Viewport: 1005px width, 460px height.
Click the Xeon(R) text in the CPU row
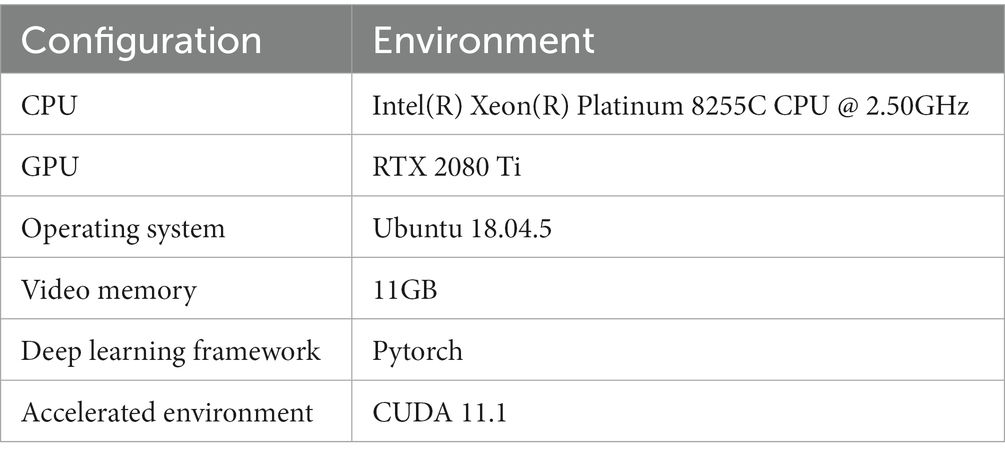click(x=509, y=104)
